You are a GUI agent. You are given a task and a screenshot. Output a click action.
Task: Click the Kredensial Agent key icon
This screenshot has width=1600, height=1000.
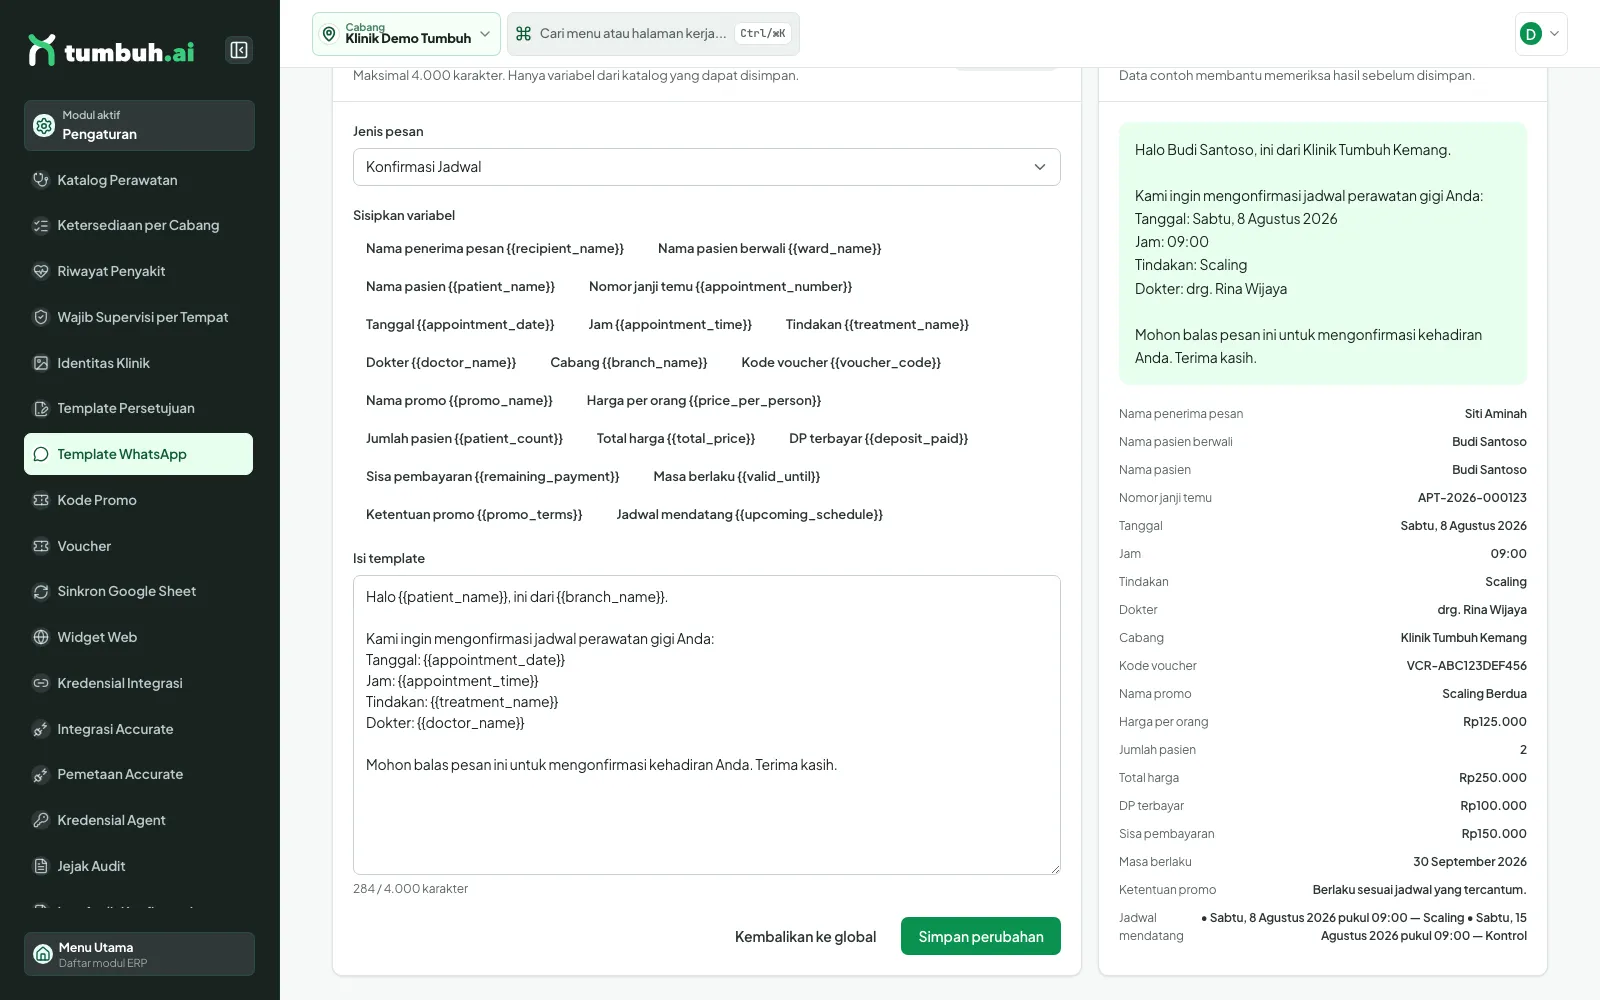(41, 820)
